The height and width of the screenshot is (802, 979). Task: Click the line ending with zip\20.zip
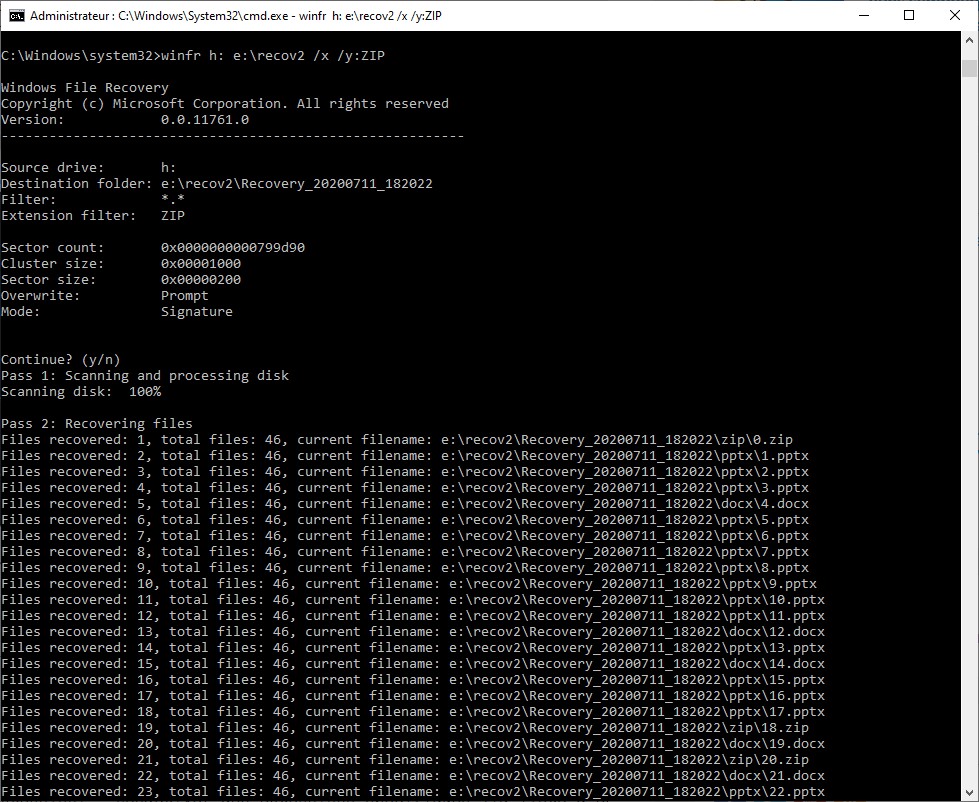[405, 760]
